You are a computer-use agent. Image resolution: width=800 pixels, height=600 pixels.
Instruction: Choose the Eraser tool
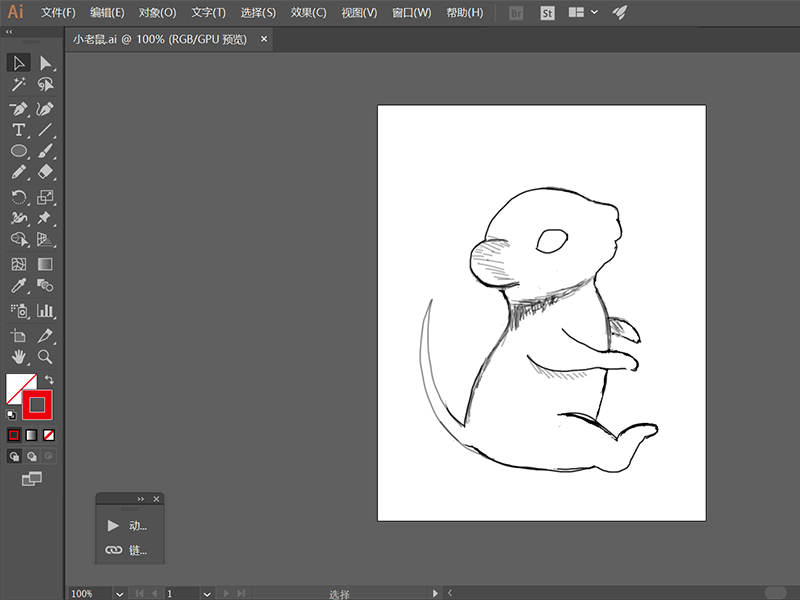[45, 172]
